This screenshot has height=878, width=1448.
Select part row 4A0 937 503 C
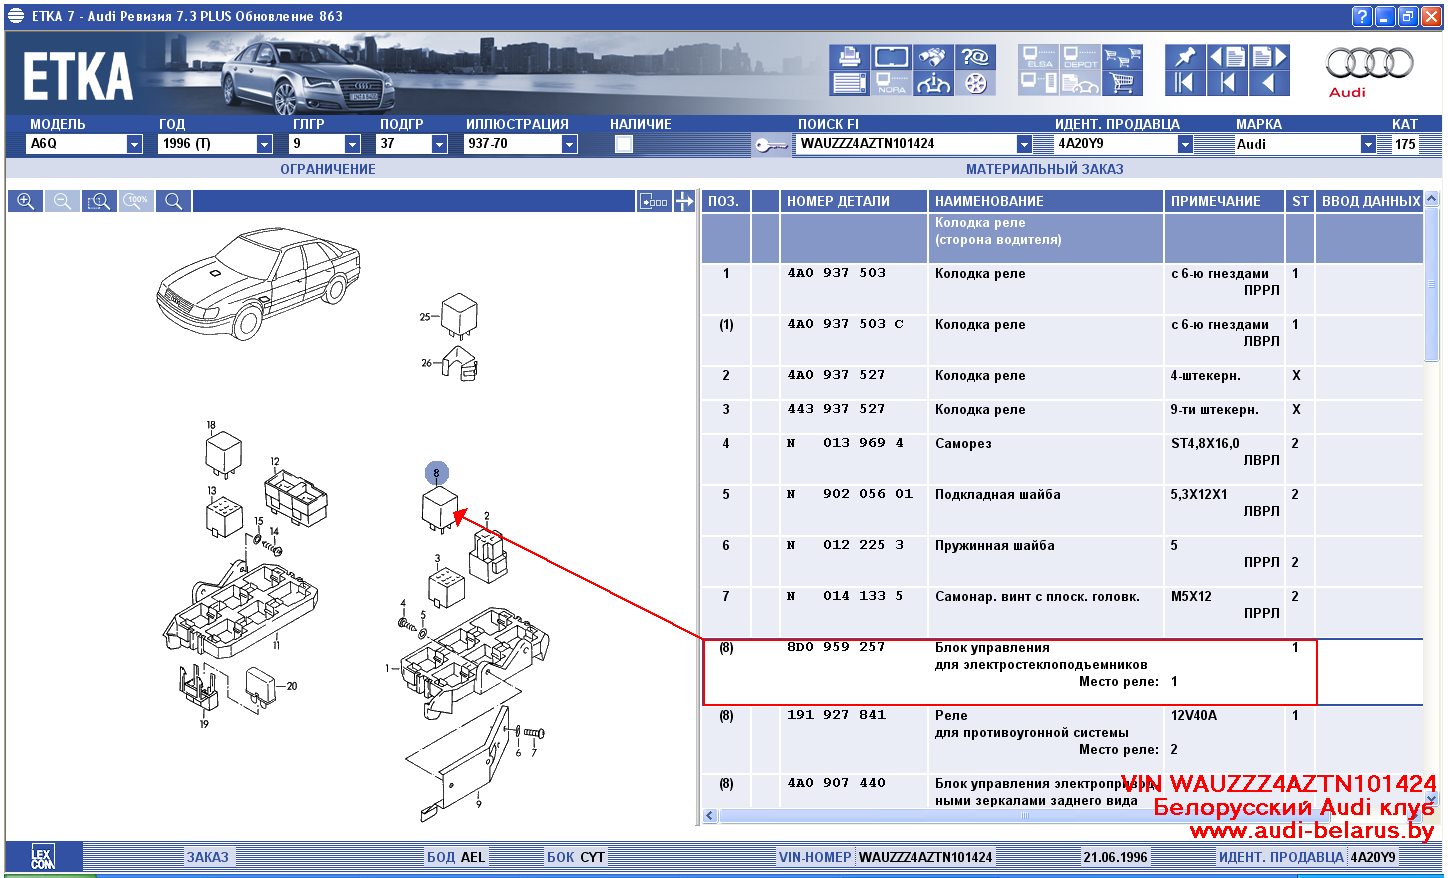click(x=1062, y=340)
